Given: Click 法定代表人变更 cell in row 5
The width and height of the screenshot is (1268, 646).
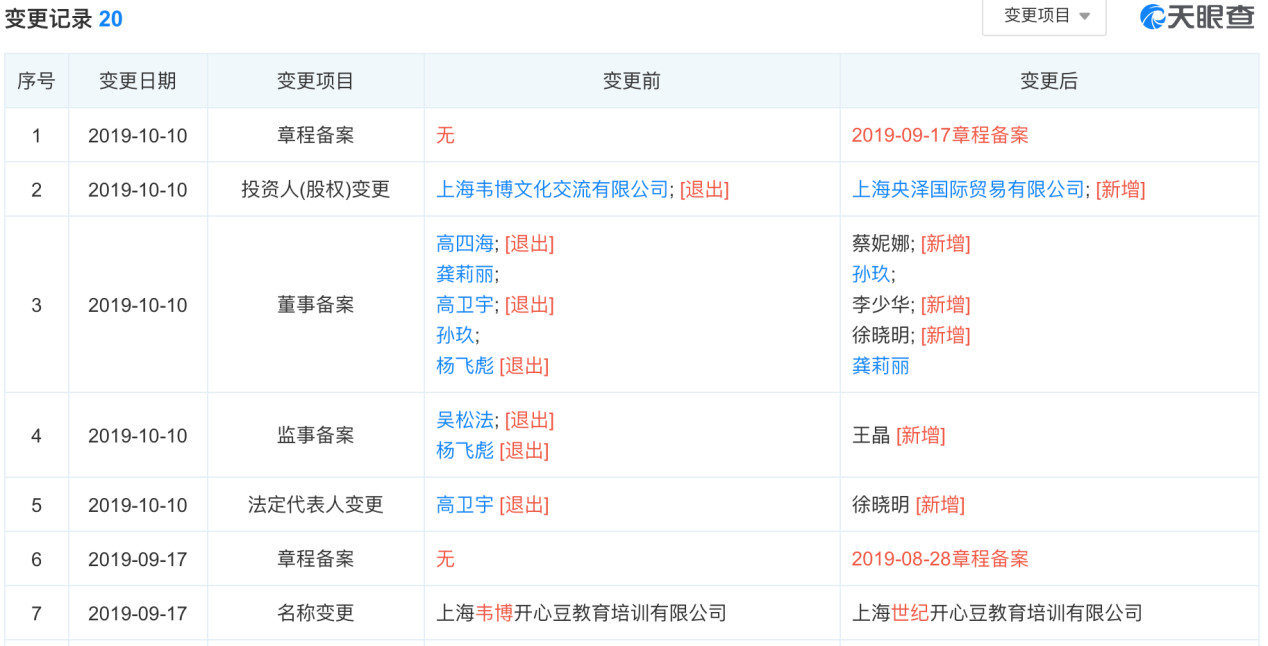Looking at the screenshot, I should click(x=316, y=505).
